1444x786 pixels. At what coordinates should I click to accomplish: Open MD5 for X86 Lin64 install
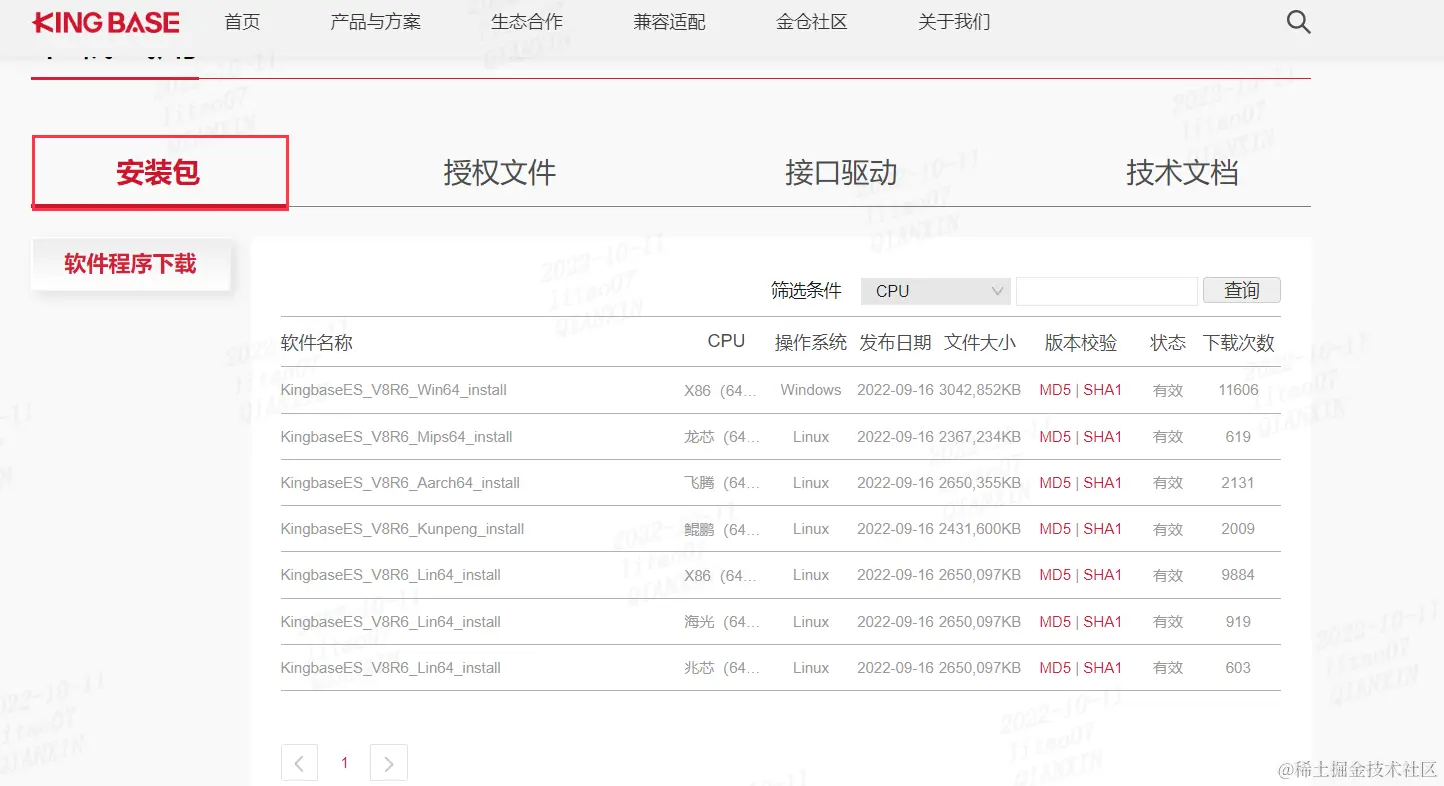1055,575
